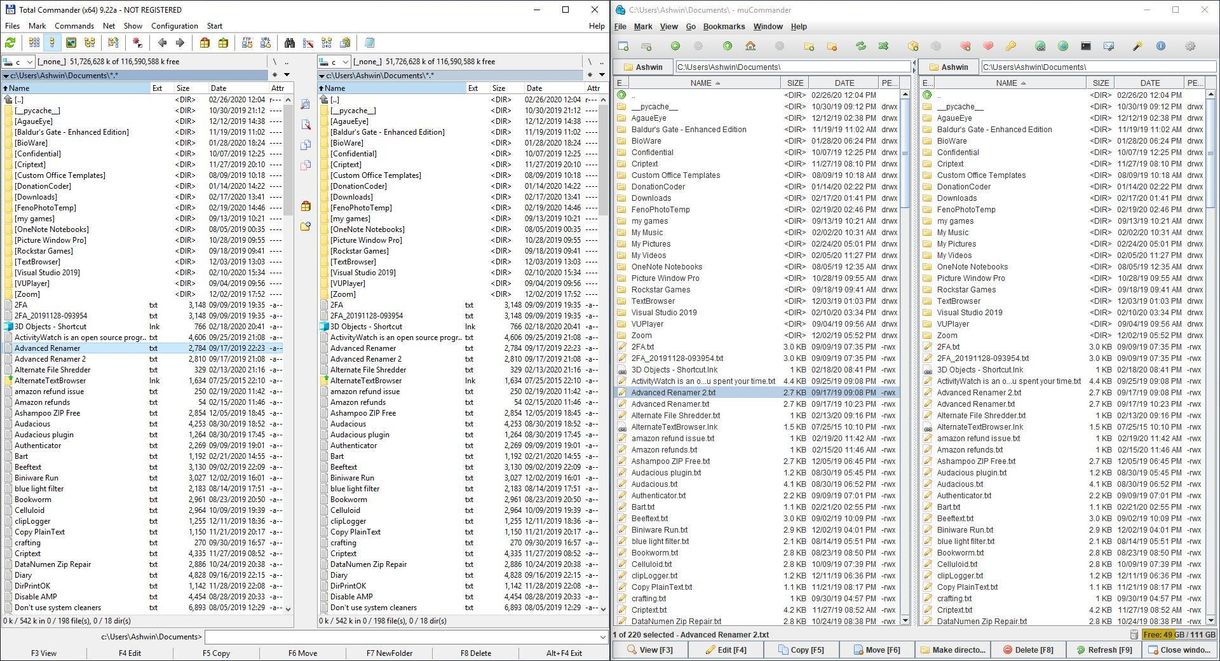Click Total Commander vertical bar new folder icon
This screenshot has height=661, width=1220.
[x=306, y=226]
